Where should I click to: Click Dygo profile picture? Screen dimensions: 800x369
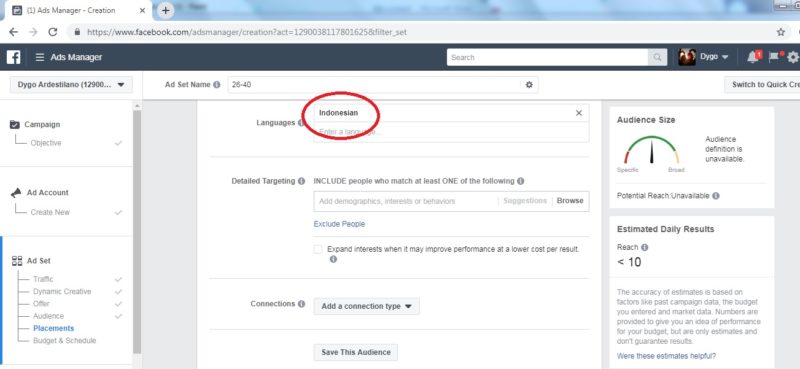pyautogui.click(x=687, y=57)
